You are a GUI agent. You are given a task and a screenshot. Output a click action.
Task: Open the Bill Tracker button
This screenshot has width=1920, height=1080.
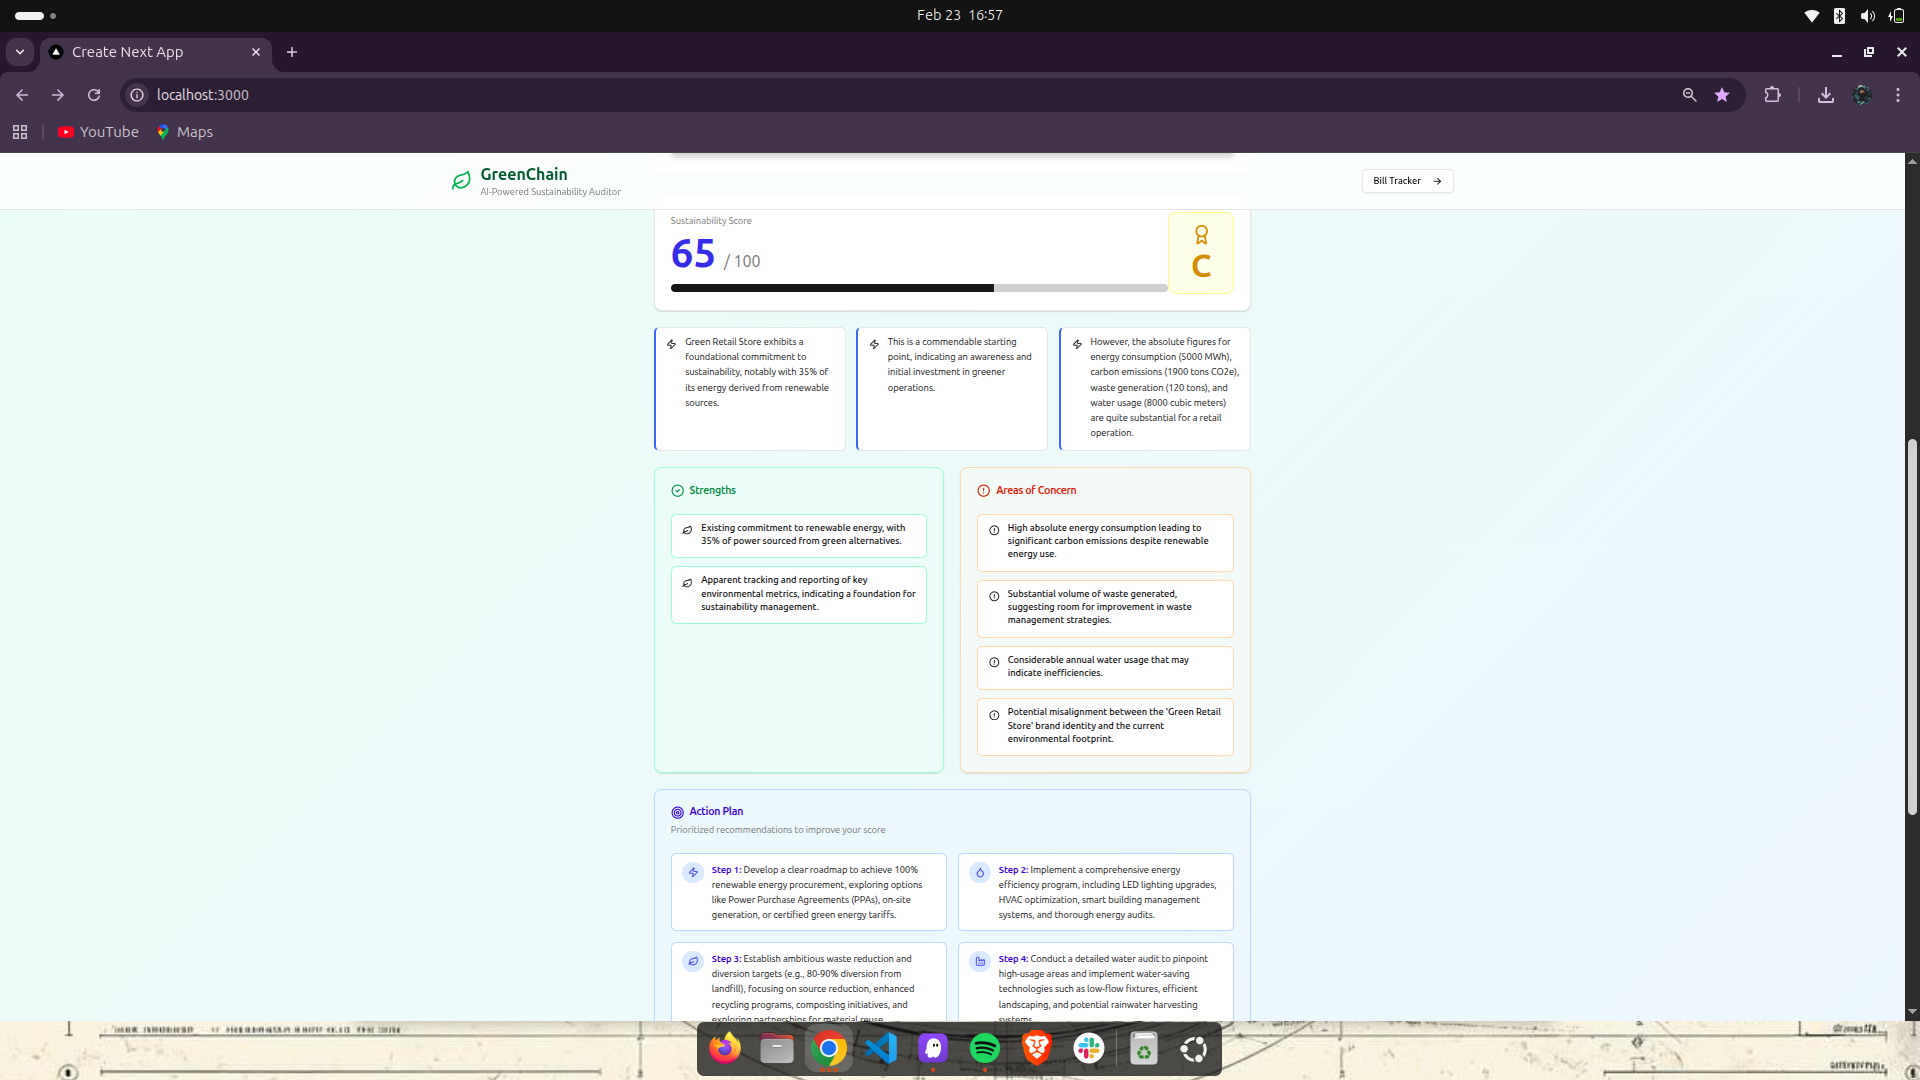(1407, 181)
